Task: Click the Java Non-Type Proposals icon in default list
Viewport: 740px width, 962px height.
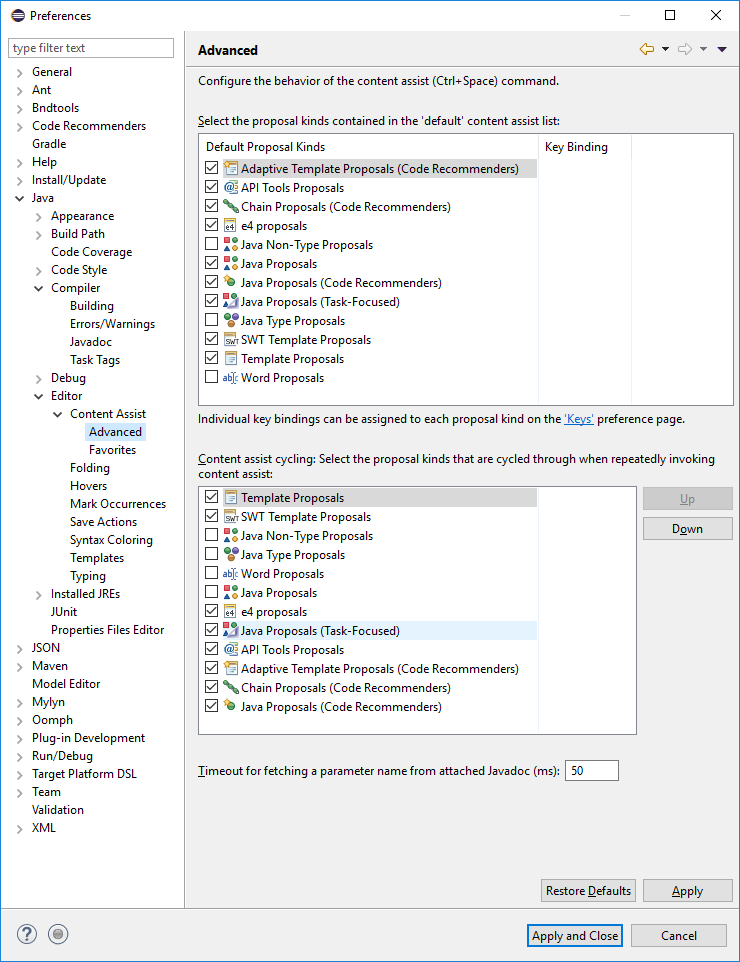Action: (x=230, y=244)
